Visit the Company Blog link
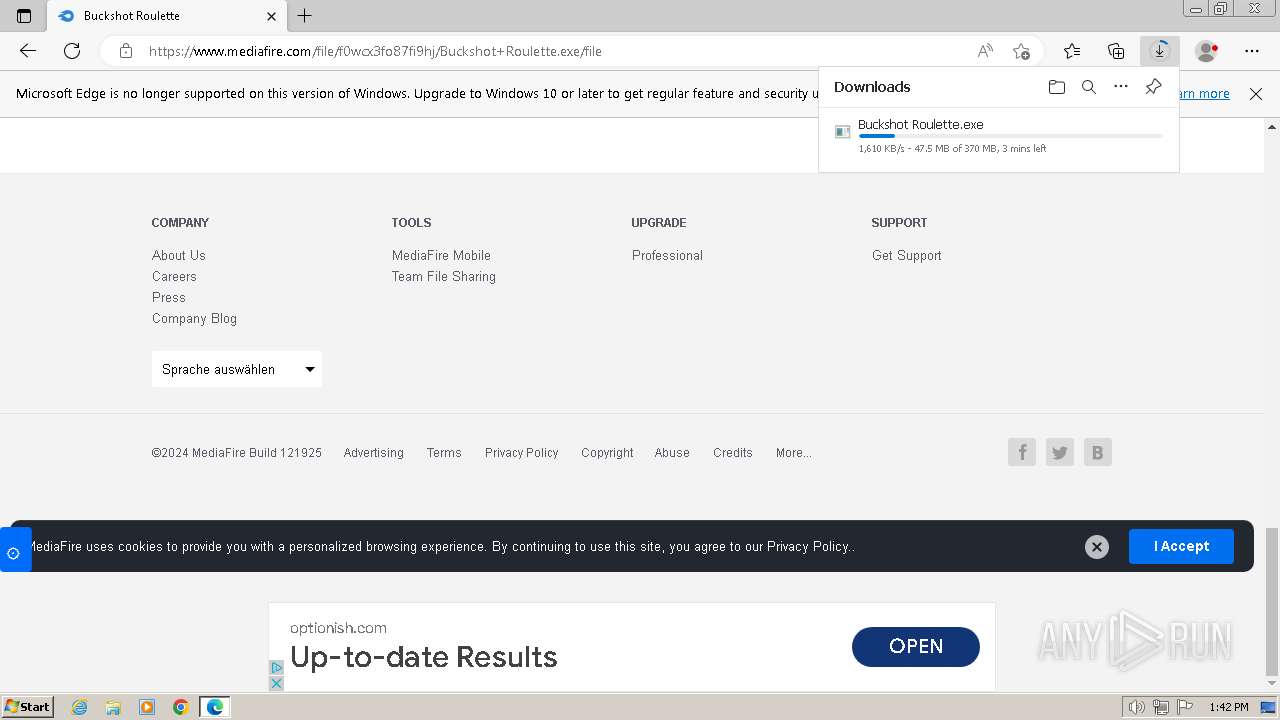Screen dimensions: 1280x720 [x=194, y=318]
